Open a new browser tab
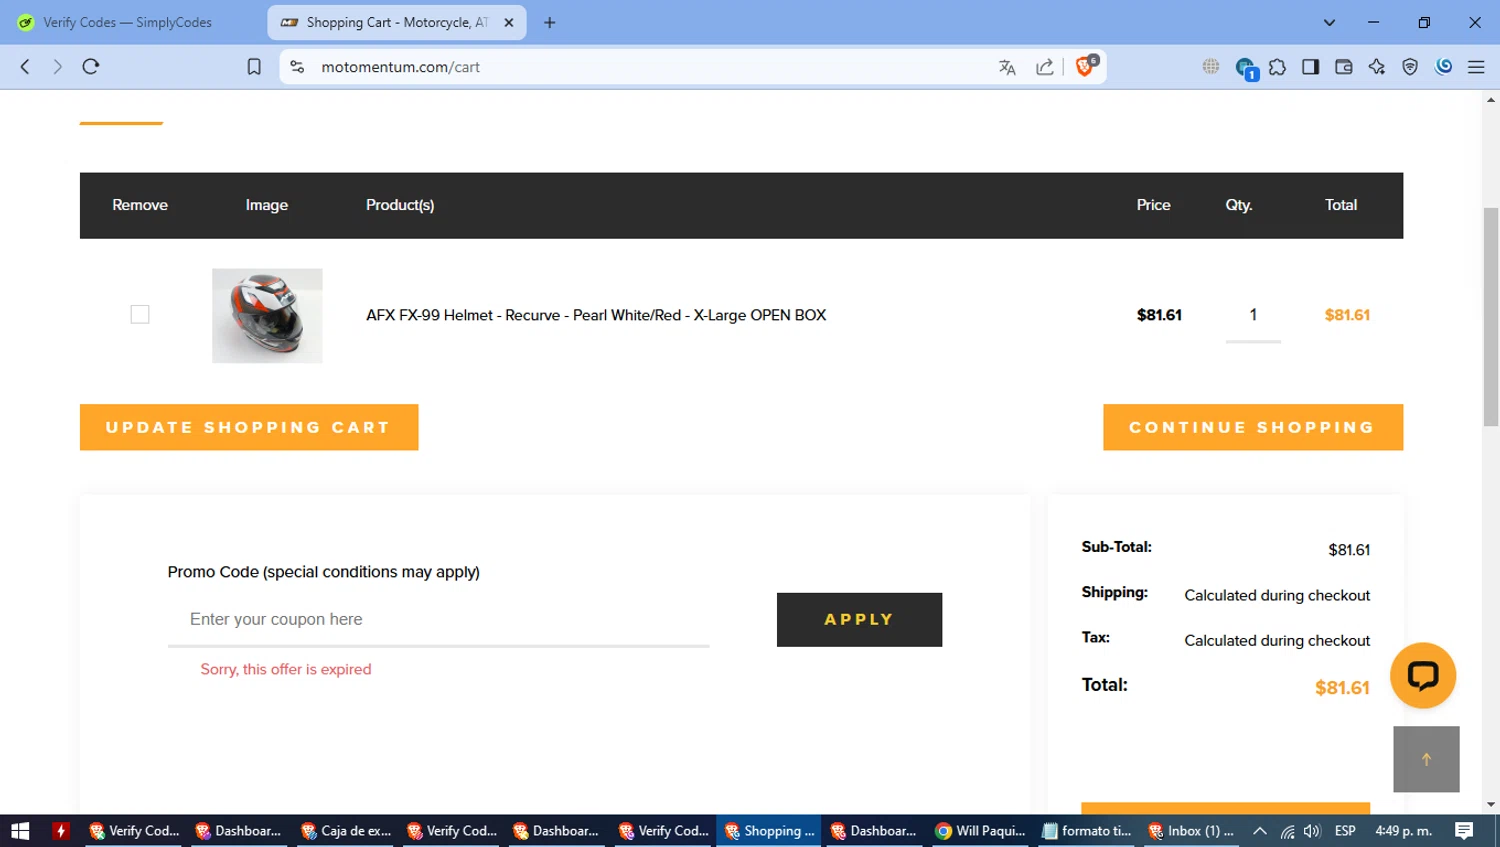Screen dimensions: 1500x847 pyautogui.click(x=549, y=22)
